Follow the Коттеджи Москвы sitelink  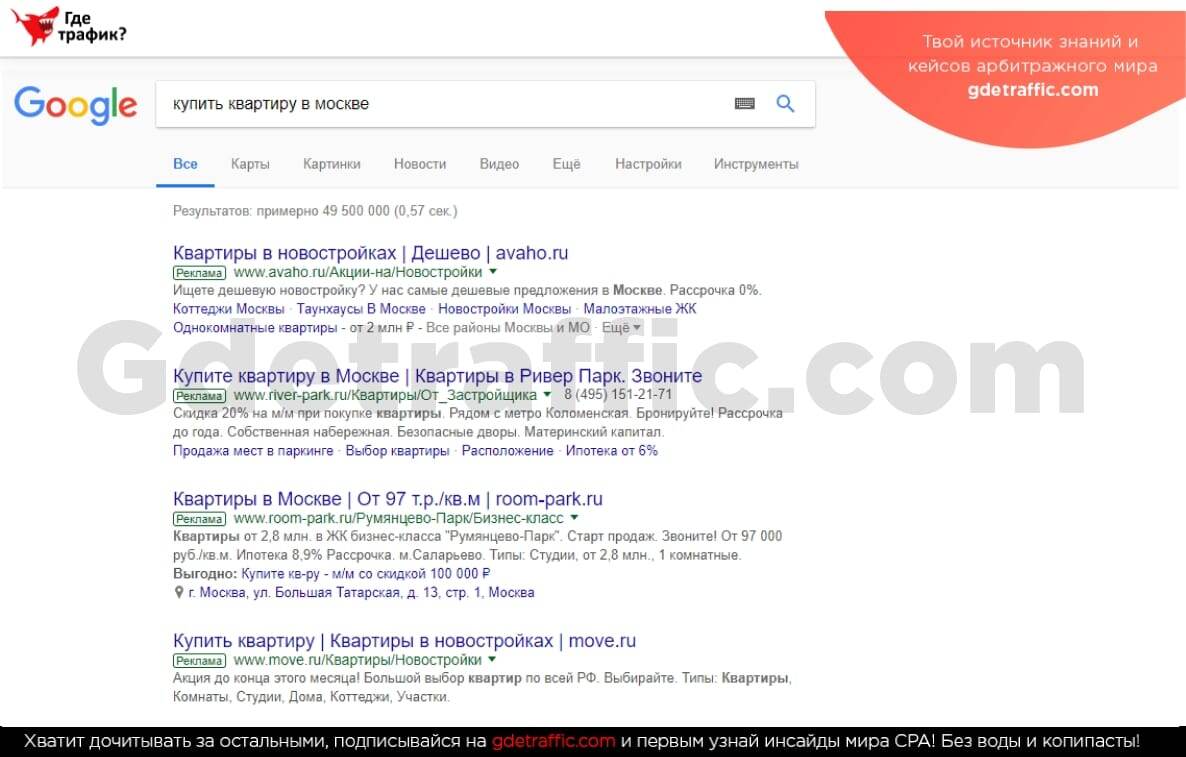228,309
